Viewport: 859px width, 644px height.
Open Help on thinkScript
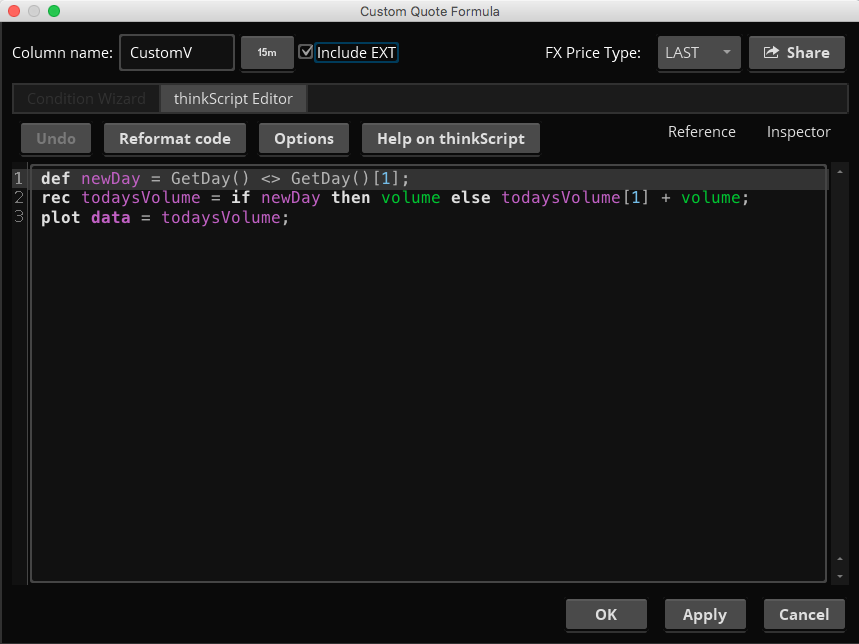tap(451, 139)
